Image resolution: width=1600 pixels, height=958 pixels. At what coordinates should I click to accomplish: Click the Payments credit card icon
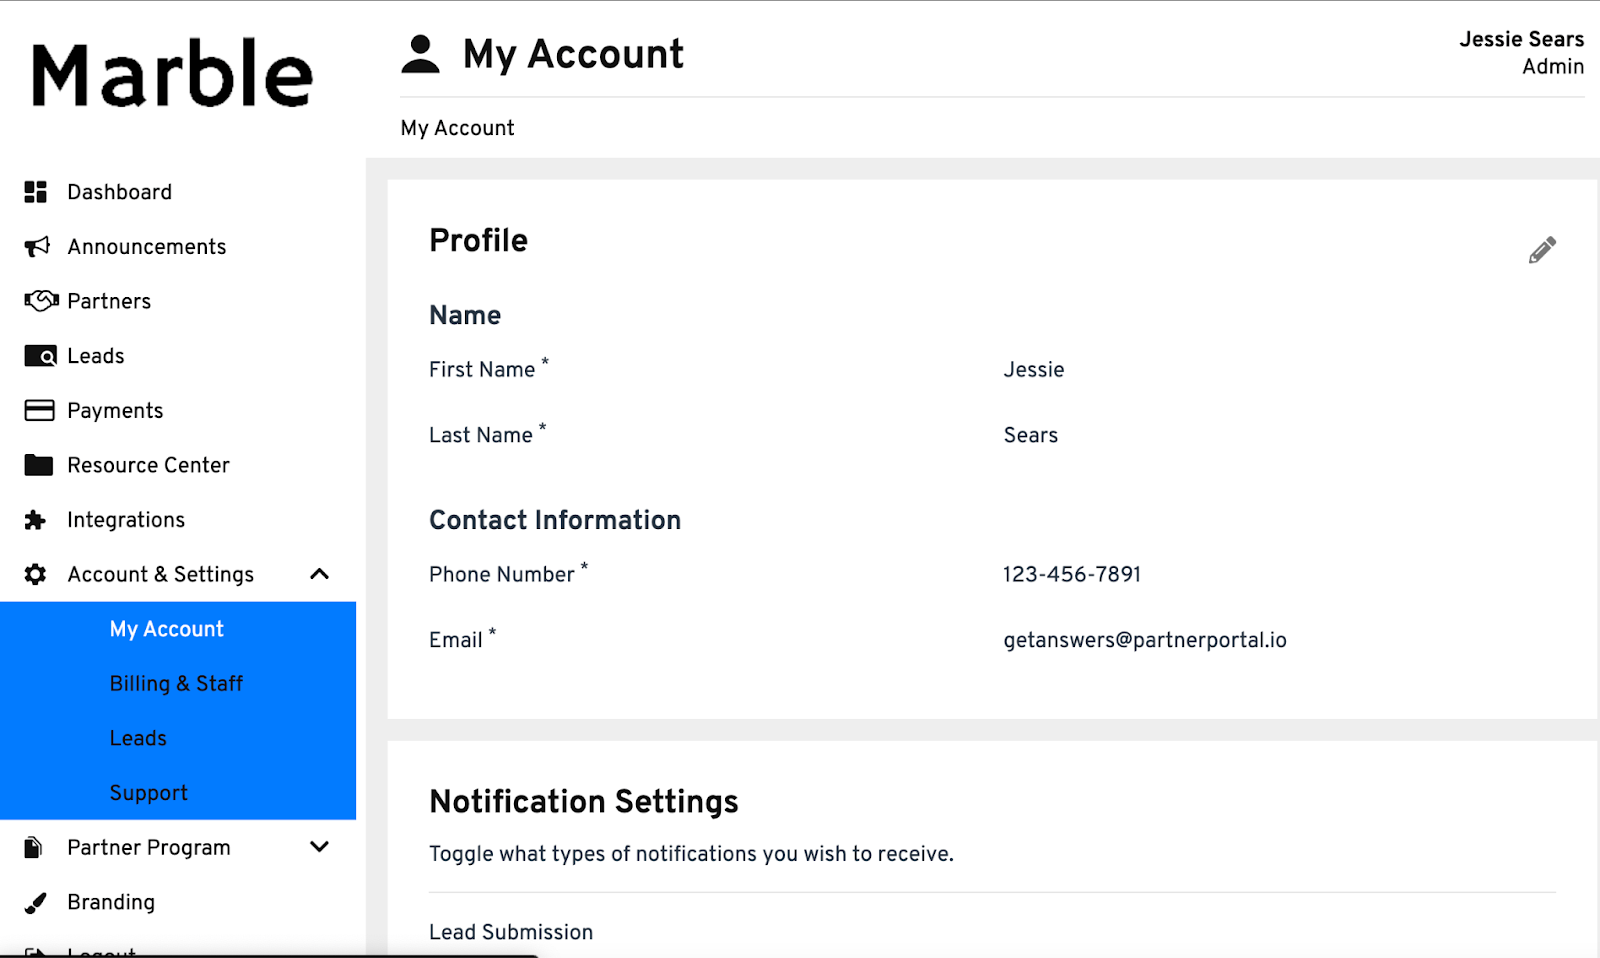[39, 411]
